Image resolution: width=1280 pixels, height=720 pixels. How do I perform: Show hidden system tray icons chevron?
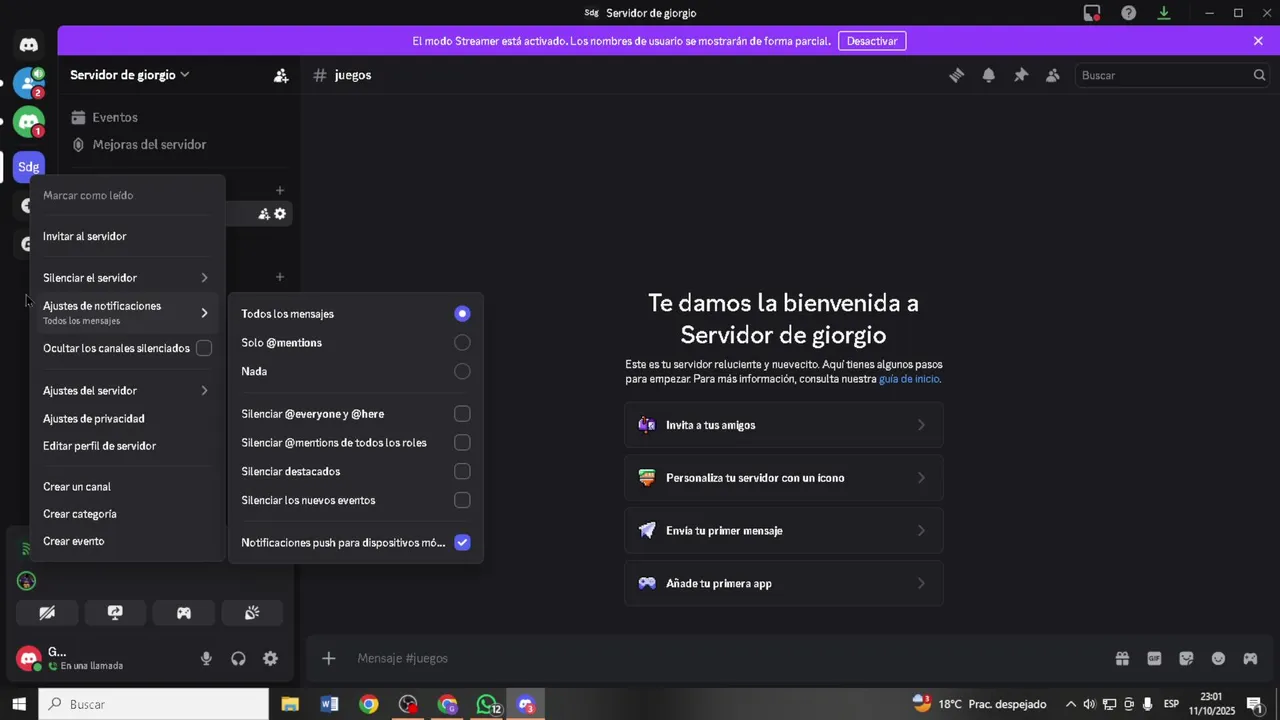pos(1071,704)
